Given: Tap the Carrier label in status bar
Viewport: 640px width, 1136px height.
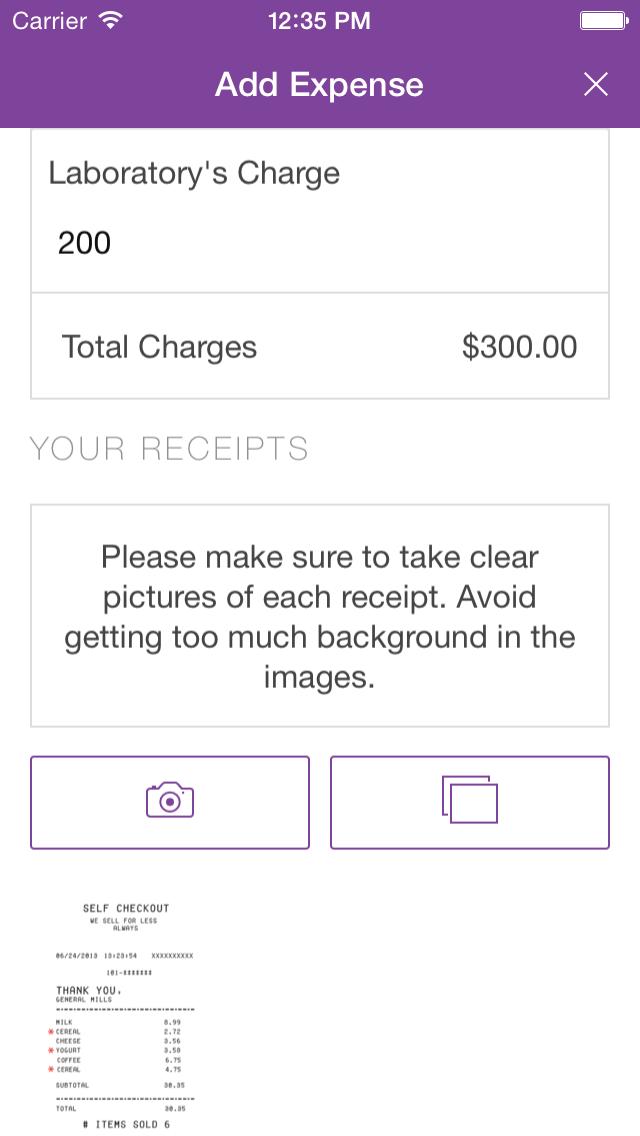Looking at the screenshot, I should [x=50, y=21].
